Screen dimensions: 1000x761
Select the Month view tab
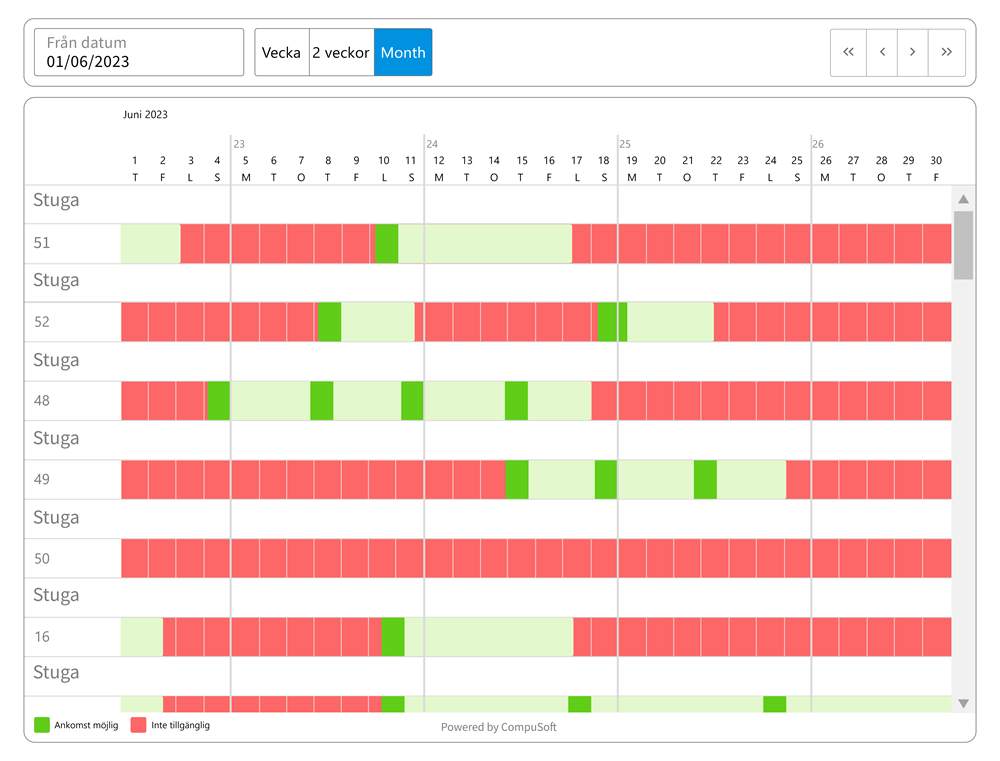[x=403, y=53]
